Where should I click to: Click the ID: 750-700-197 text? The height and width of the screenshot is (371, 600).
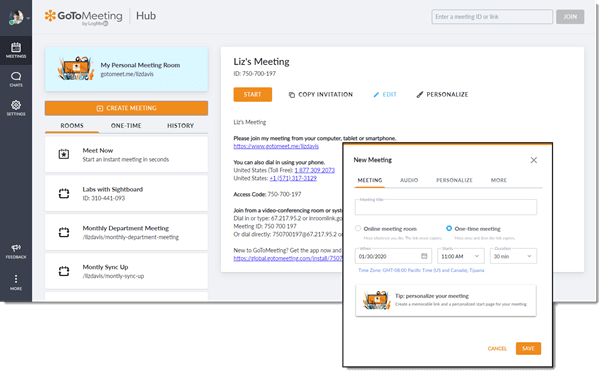coord(254,73)
